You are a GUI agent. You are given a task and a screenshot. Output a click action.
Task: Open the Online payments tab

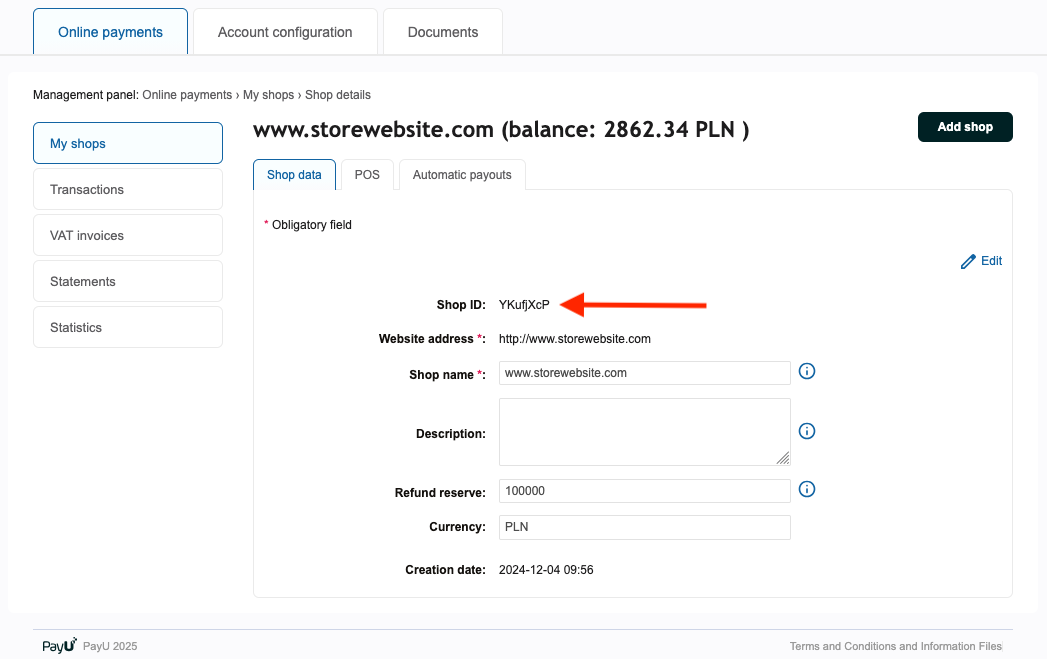click(110, 32)
